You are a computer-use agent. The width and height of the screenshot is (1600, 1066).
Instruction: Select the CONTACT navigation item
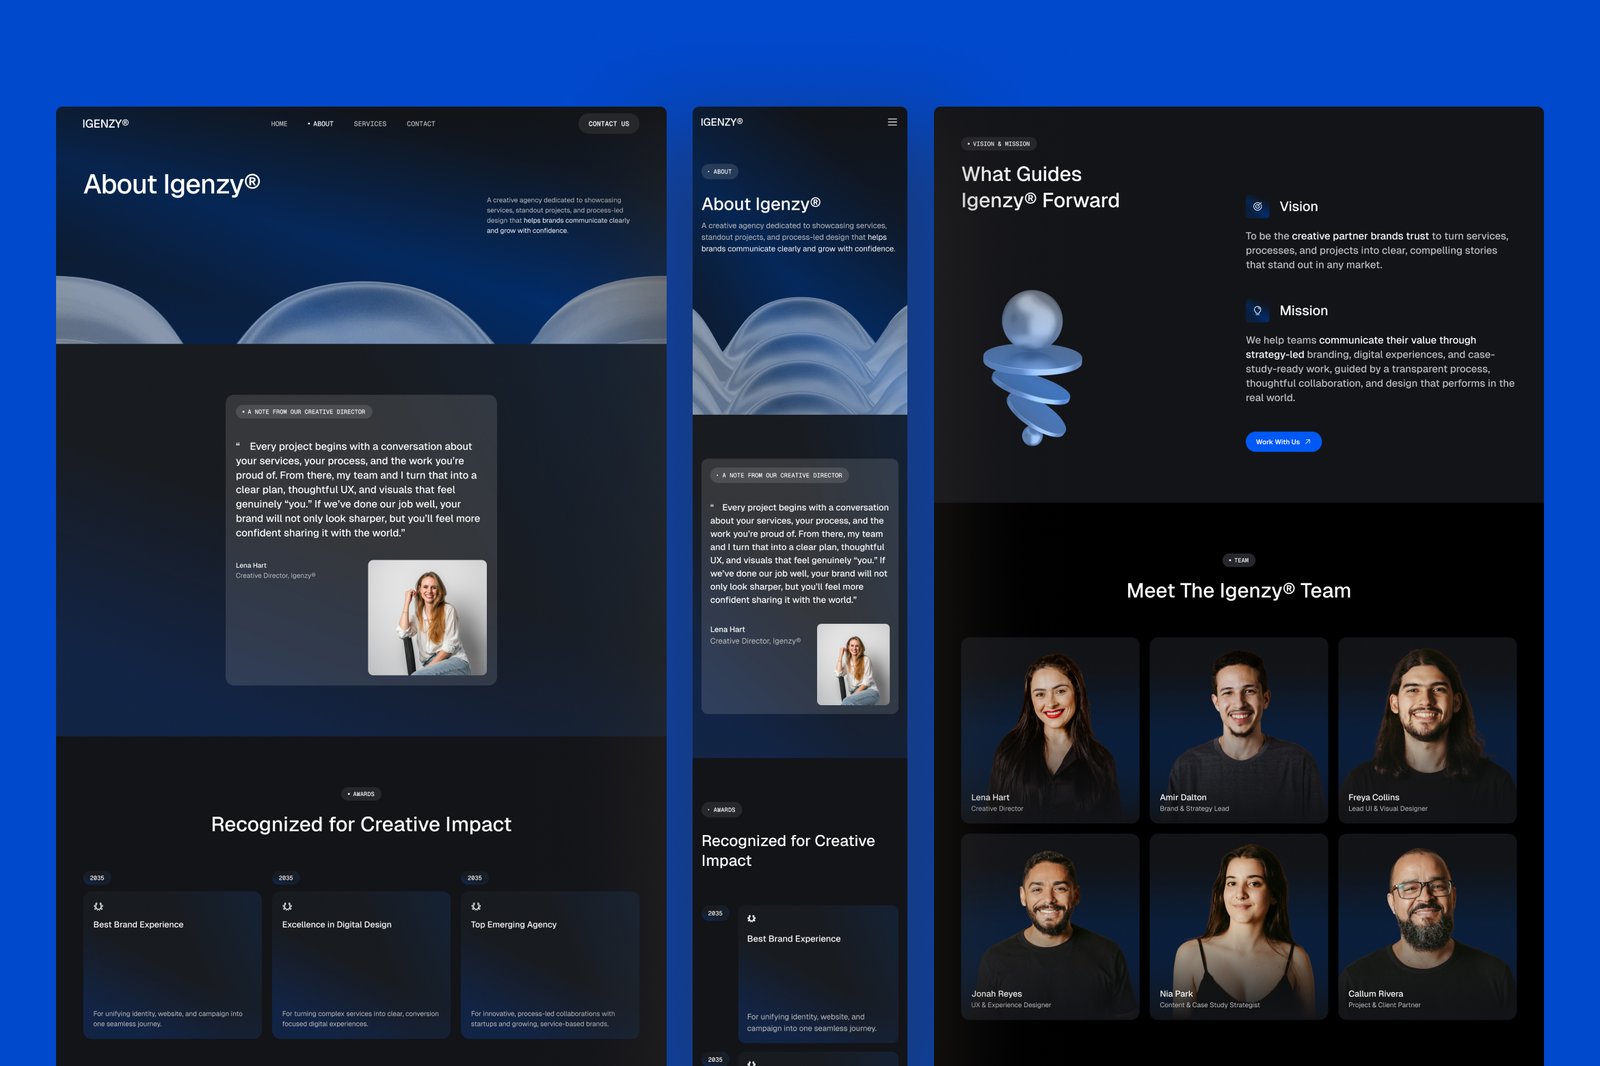(x=420, y=123)
